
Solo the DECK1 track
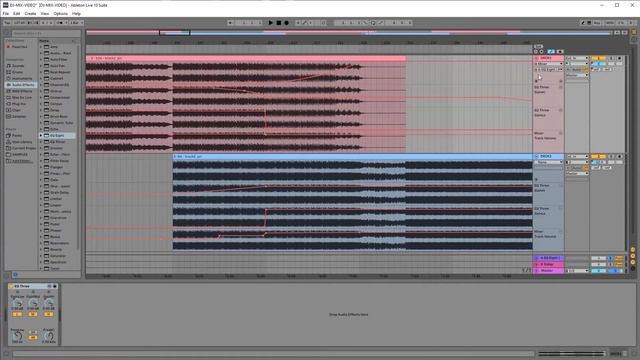611,58
